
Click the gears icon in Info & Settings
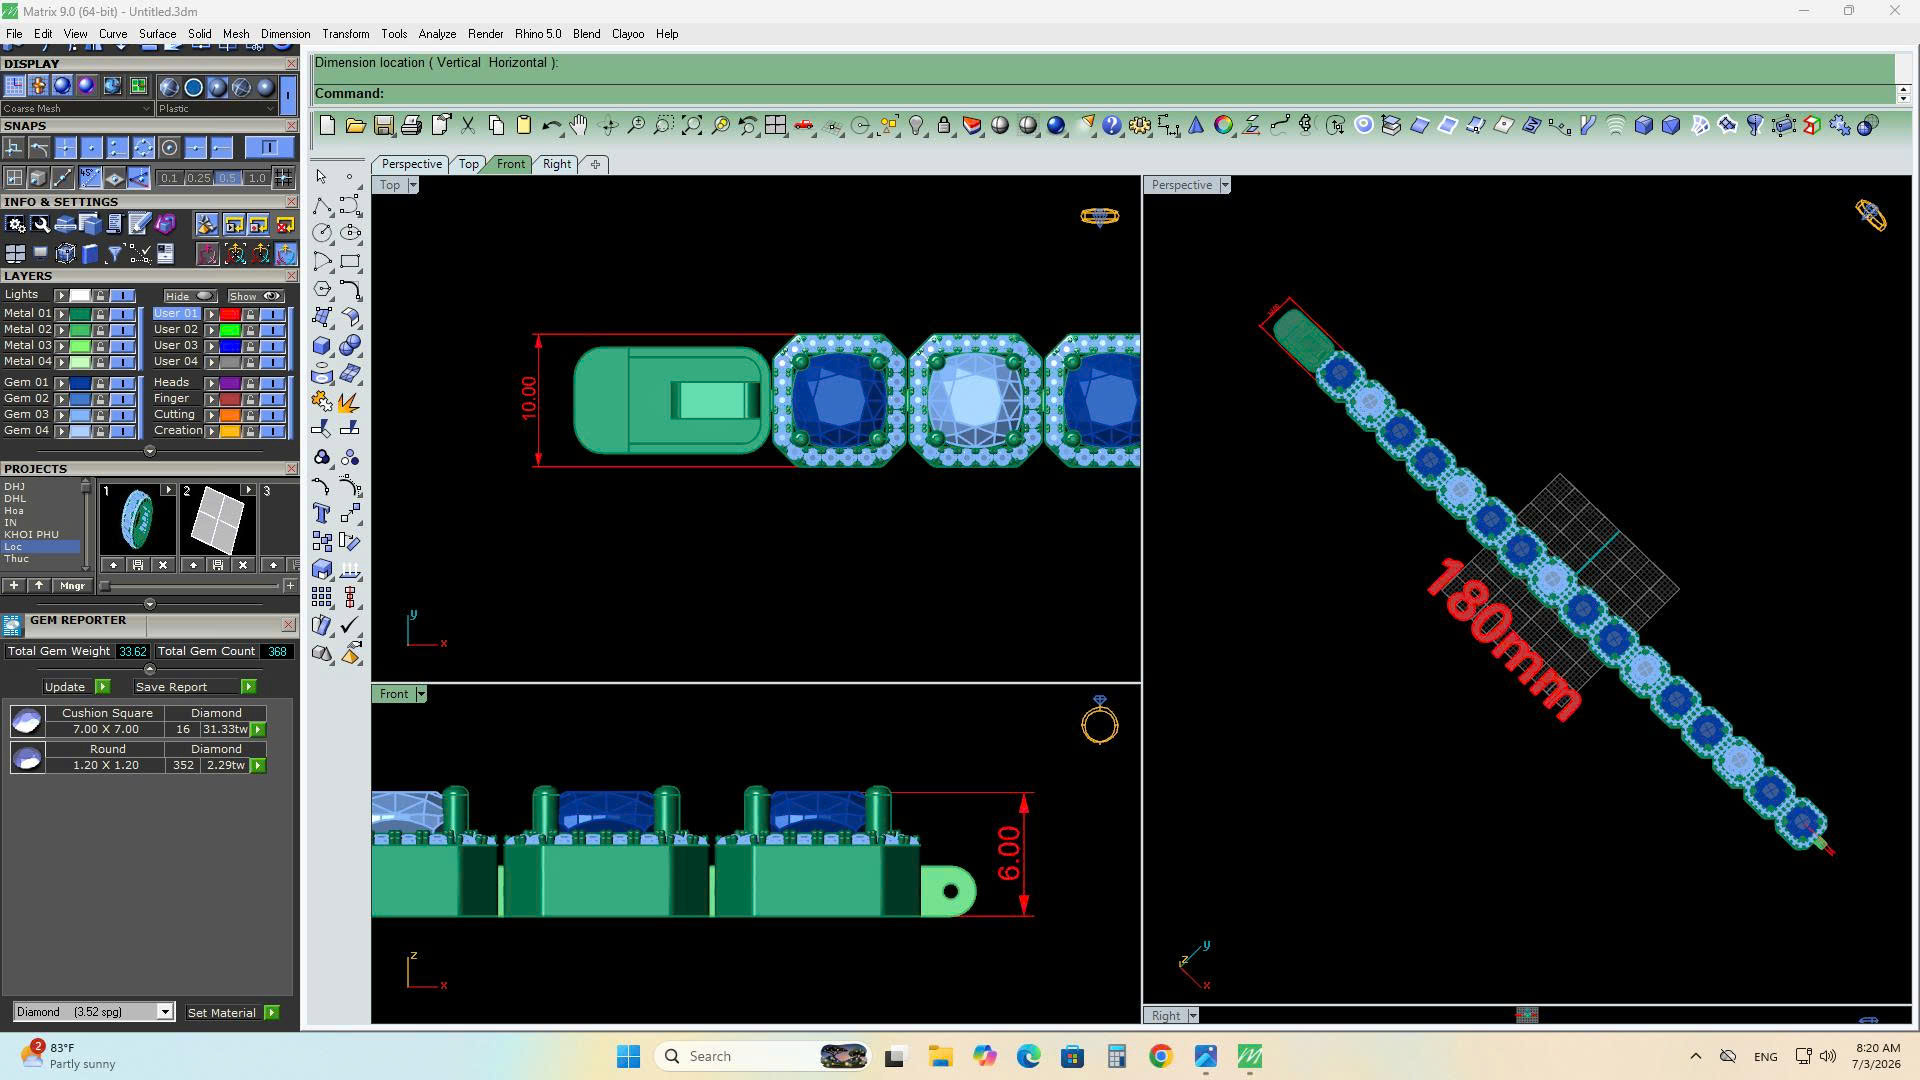click(16, 224)
